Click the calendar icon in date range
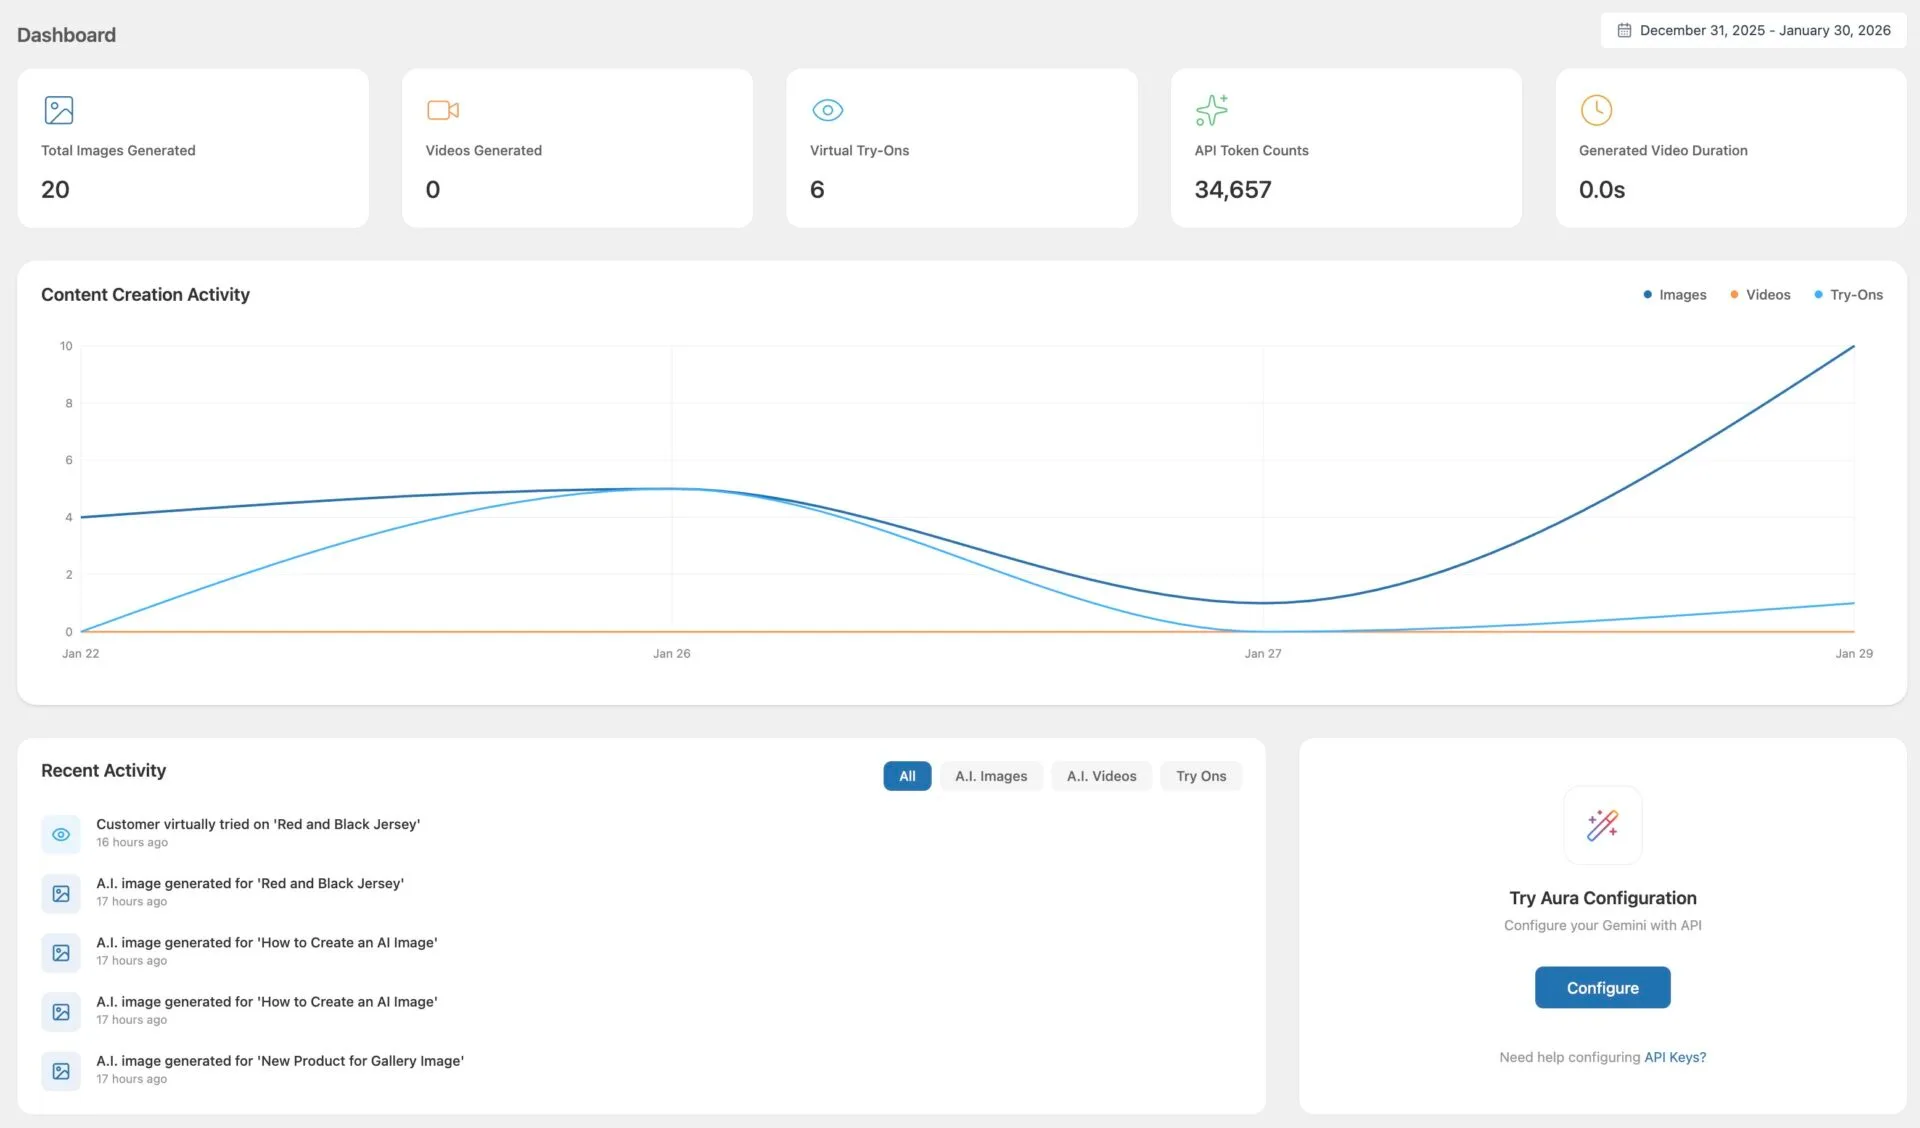This screenshot has width=1920, height=1128. coord(1625,31)
